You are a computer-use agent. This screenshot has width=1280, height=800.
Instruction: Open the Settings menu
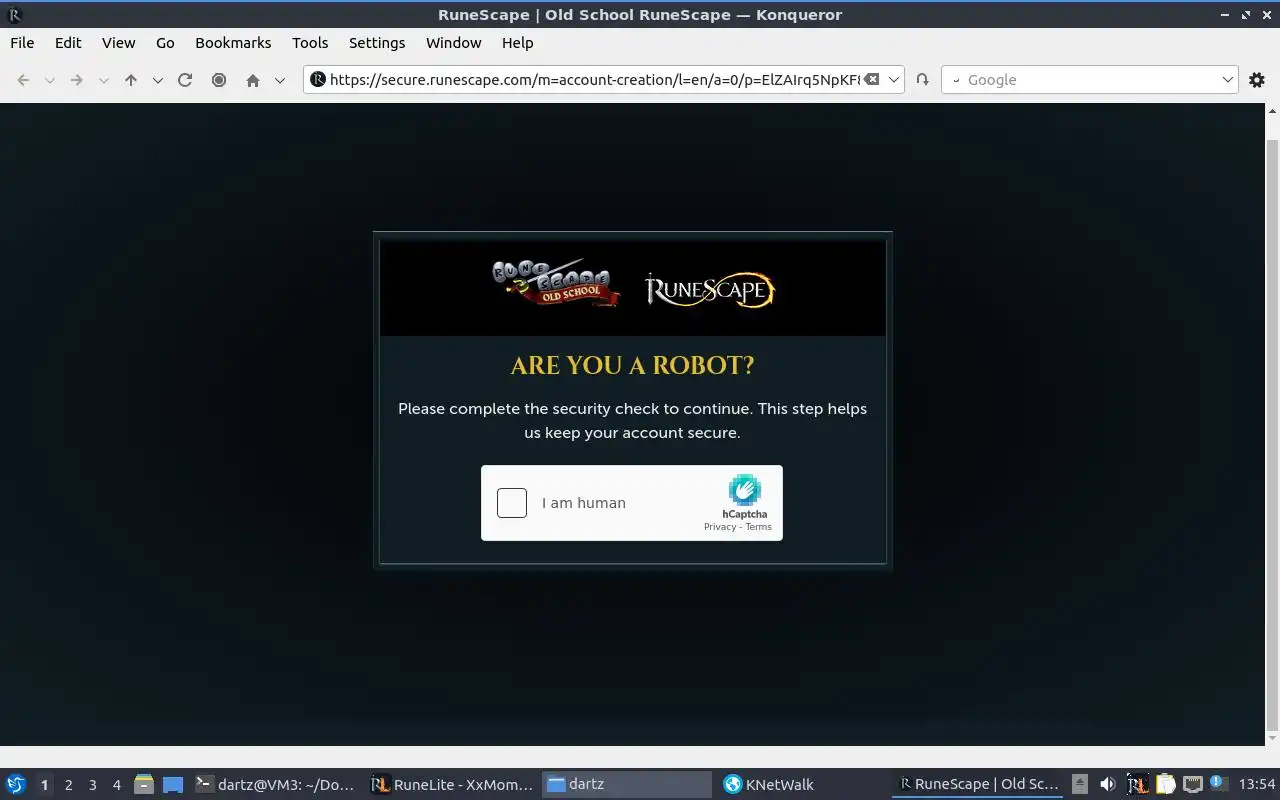[x=377, y=43]
